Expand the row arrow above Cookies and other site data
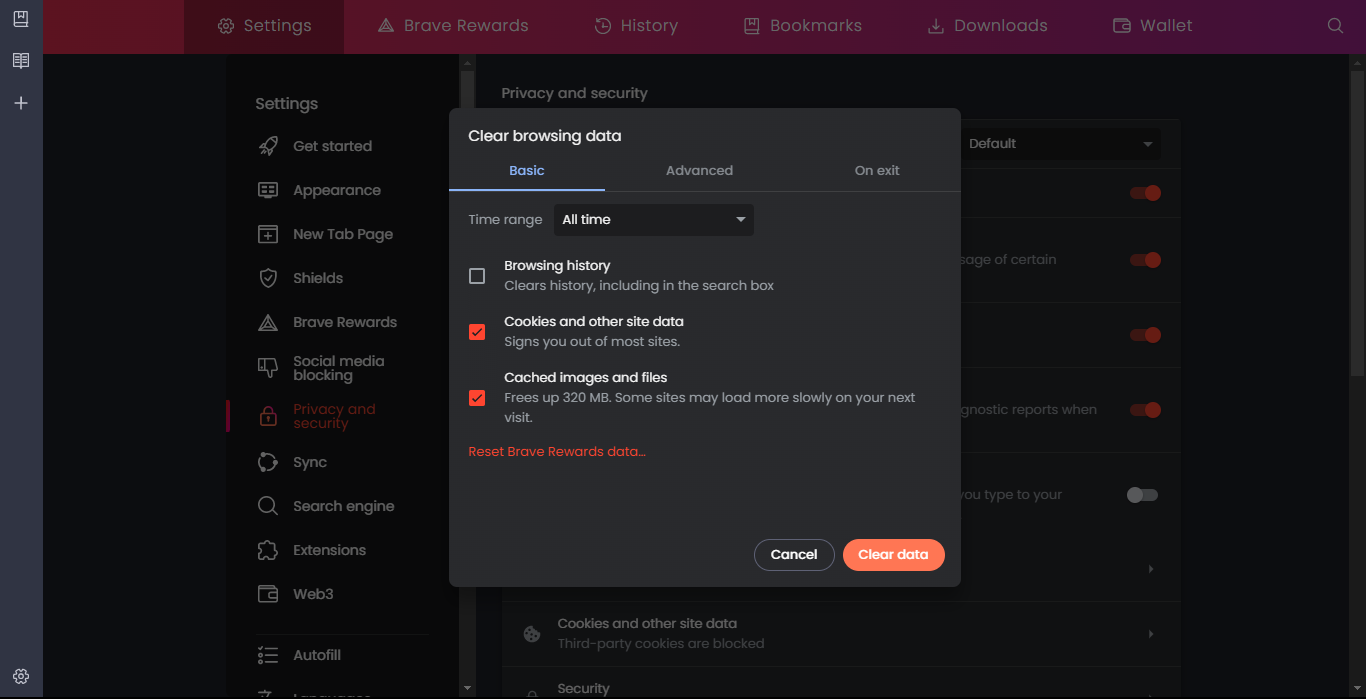Viewport: 1366px width, 699px height. (1151, 569)
